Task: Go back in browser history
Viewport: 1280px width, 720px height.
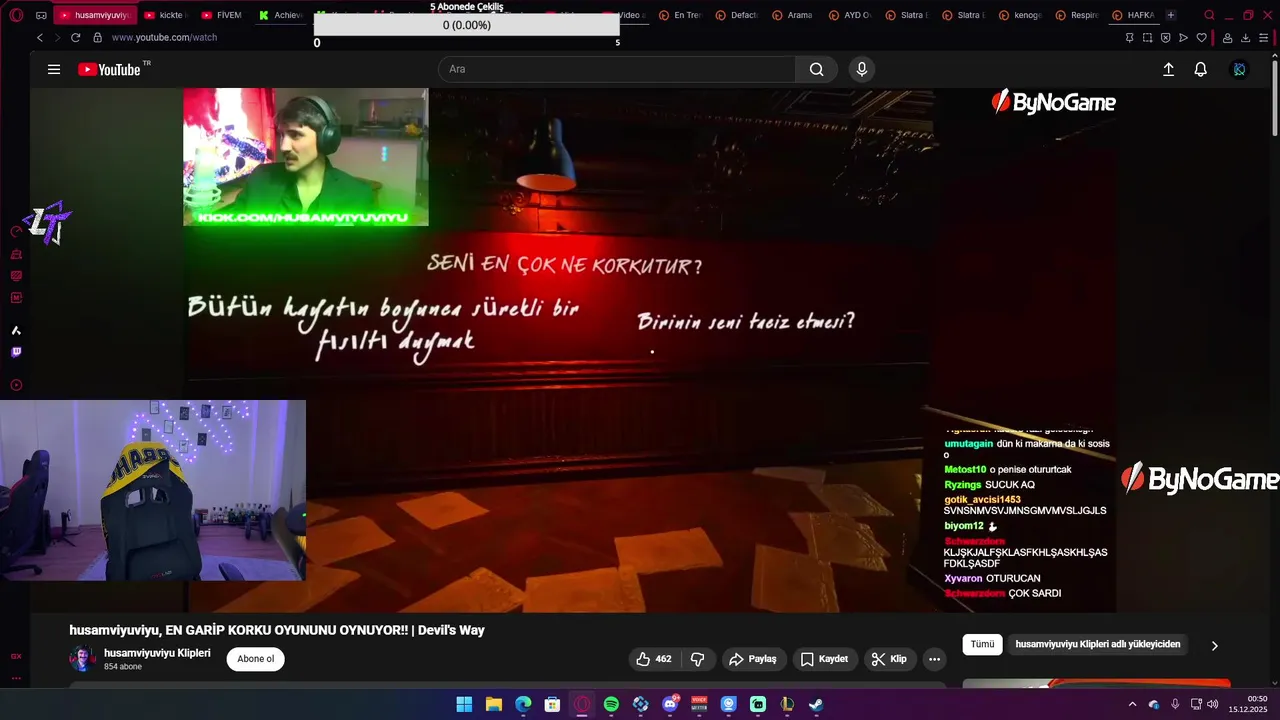Action: click(40, 37)
